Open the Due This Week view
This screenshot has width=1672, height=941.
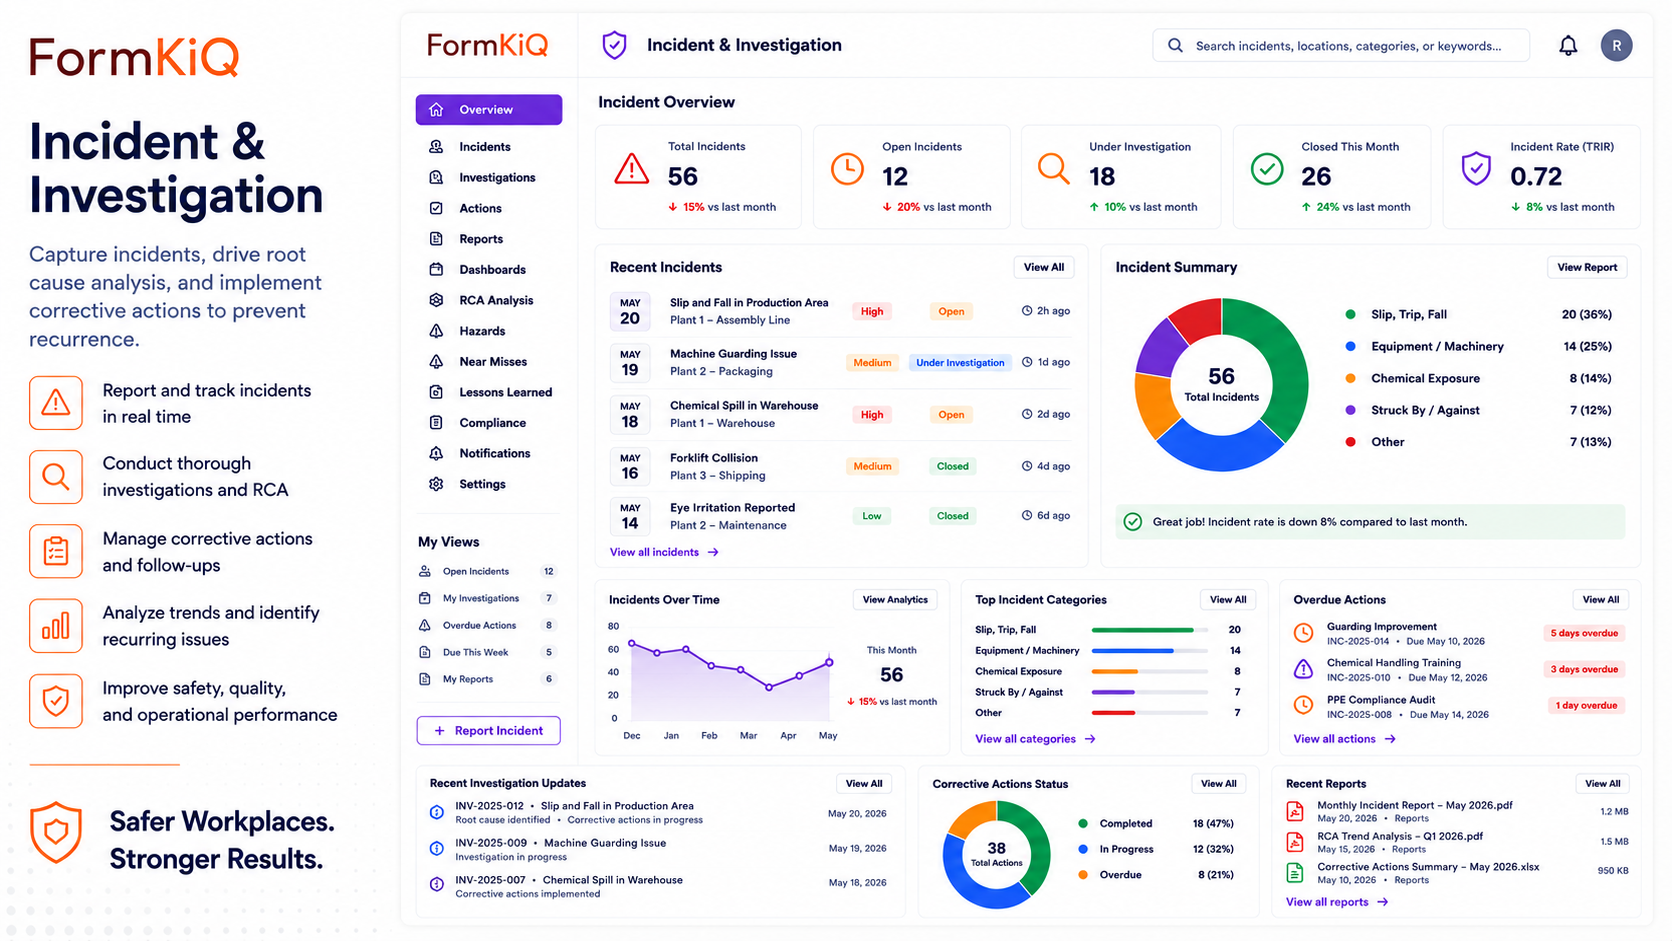488,652
